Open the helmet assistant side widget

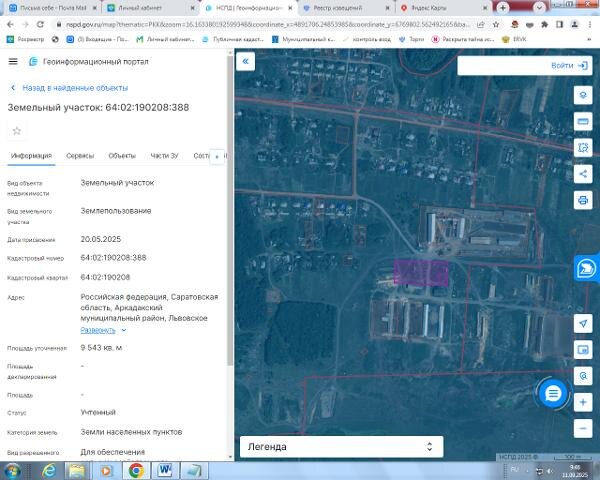pos(586,268)
